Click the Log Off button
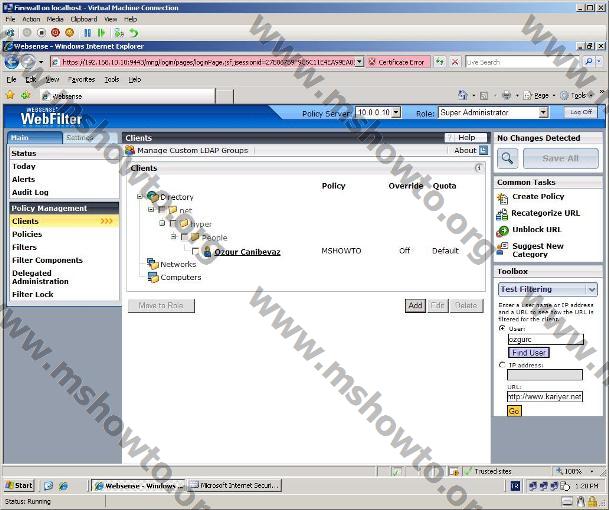This screenshot has width=609, height=510. click(581, 112)
